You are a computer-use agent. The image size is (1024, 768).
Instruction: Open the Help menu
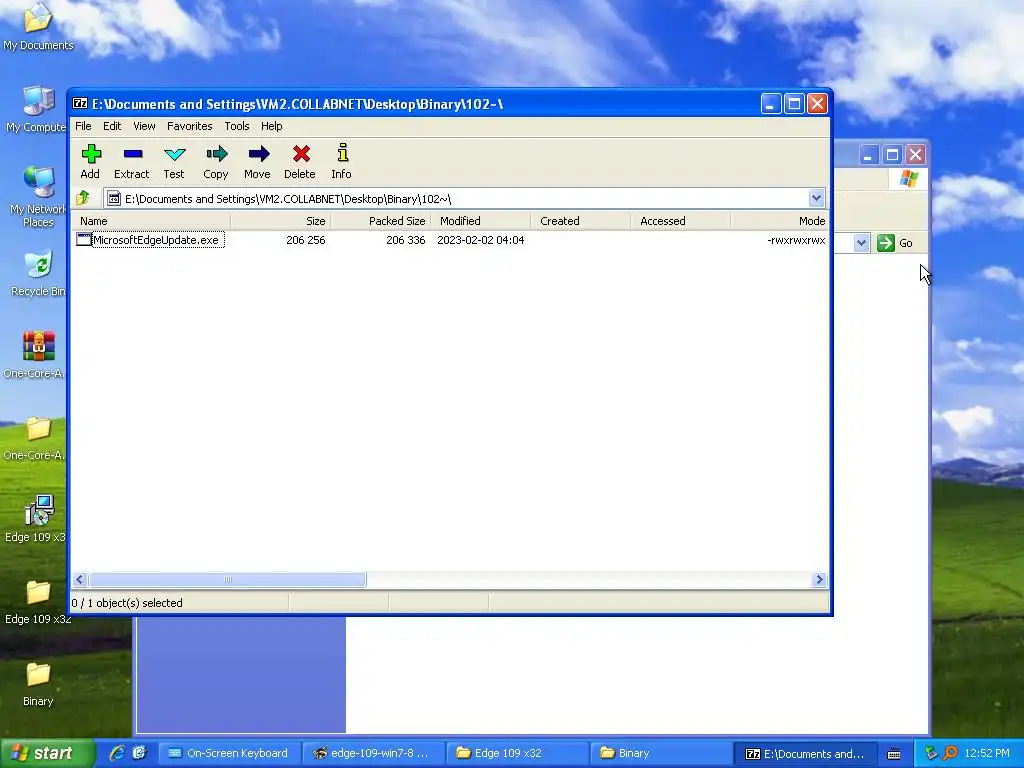tap(272, 126)
